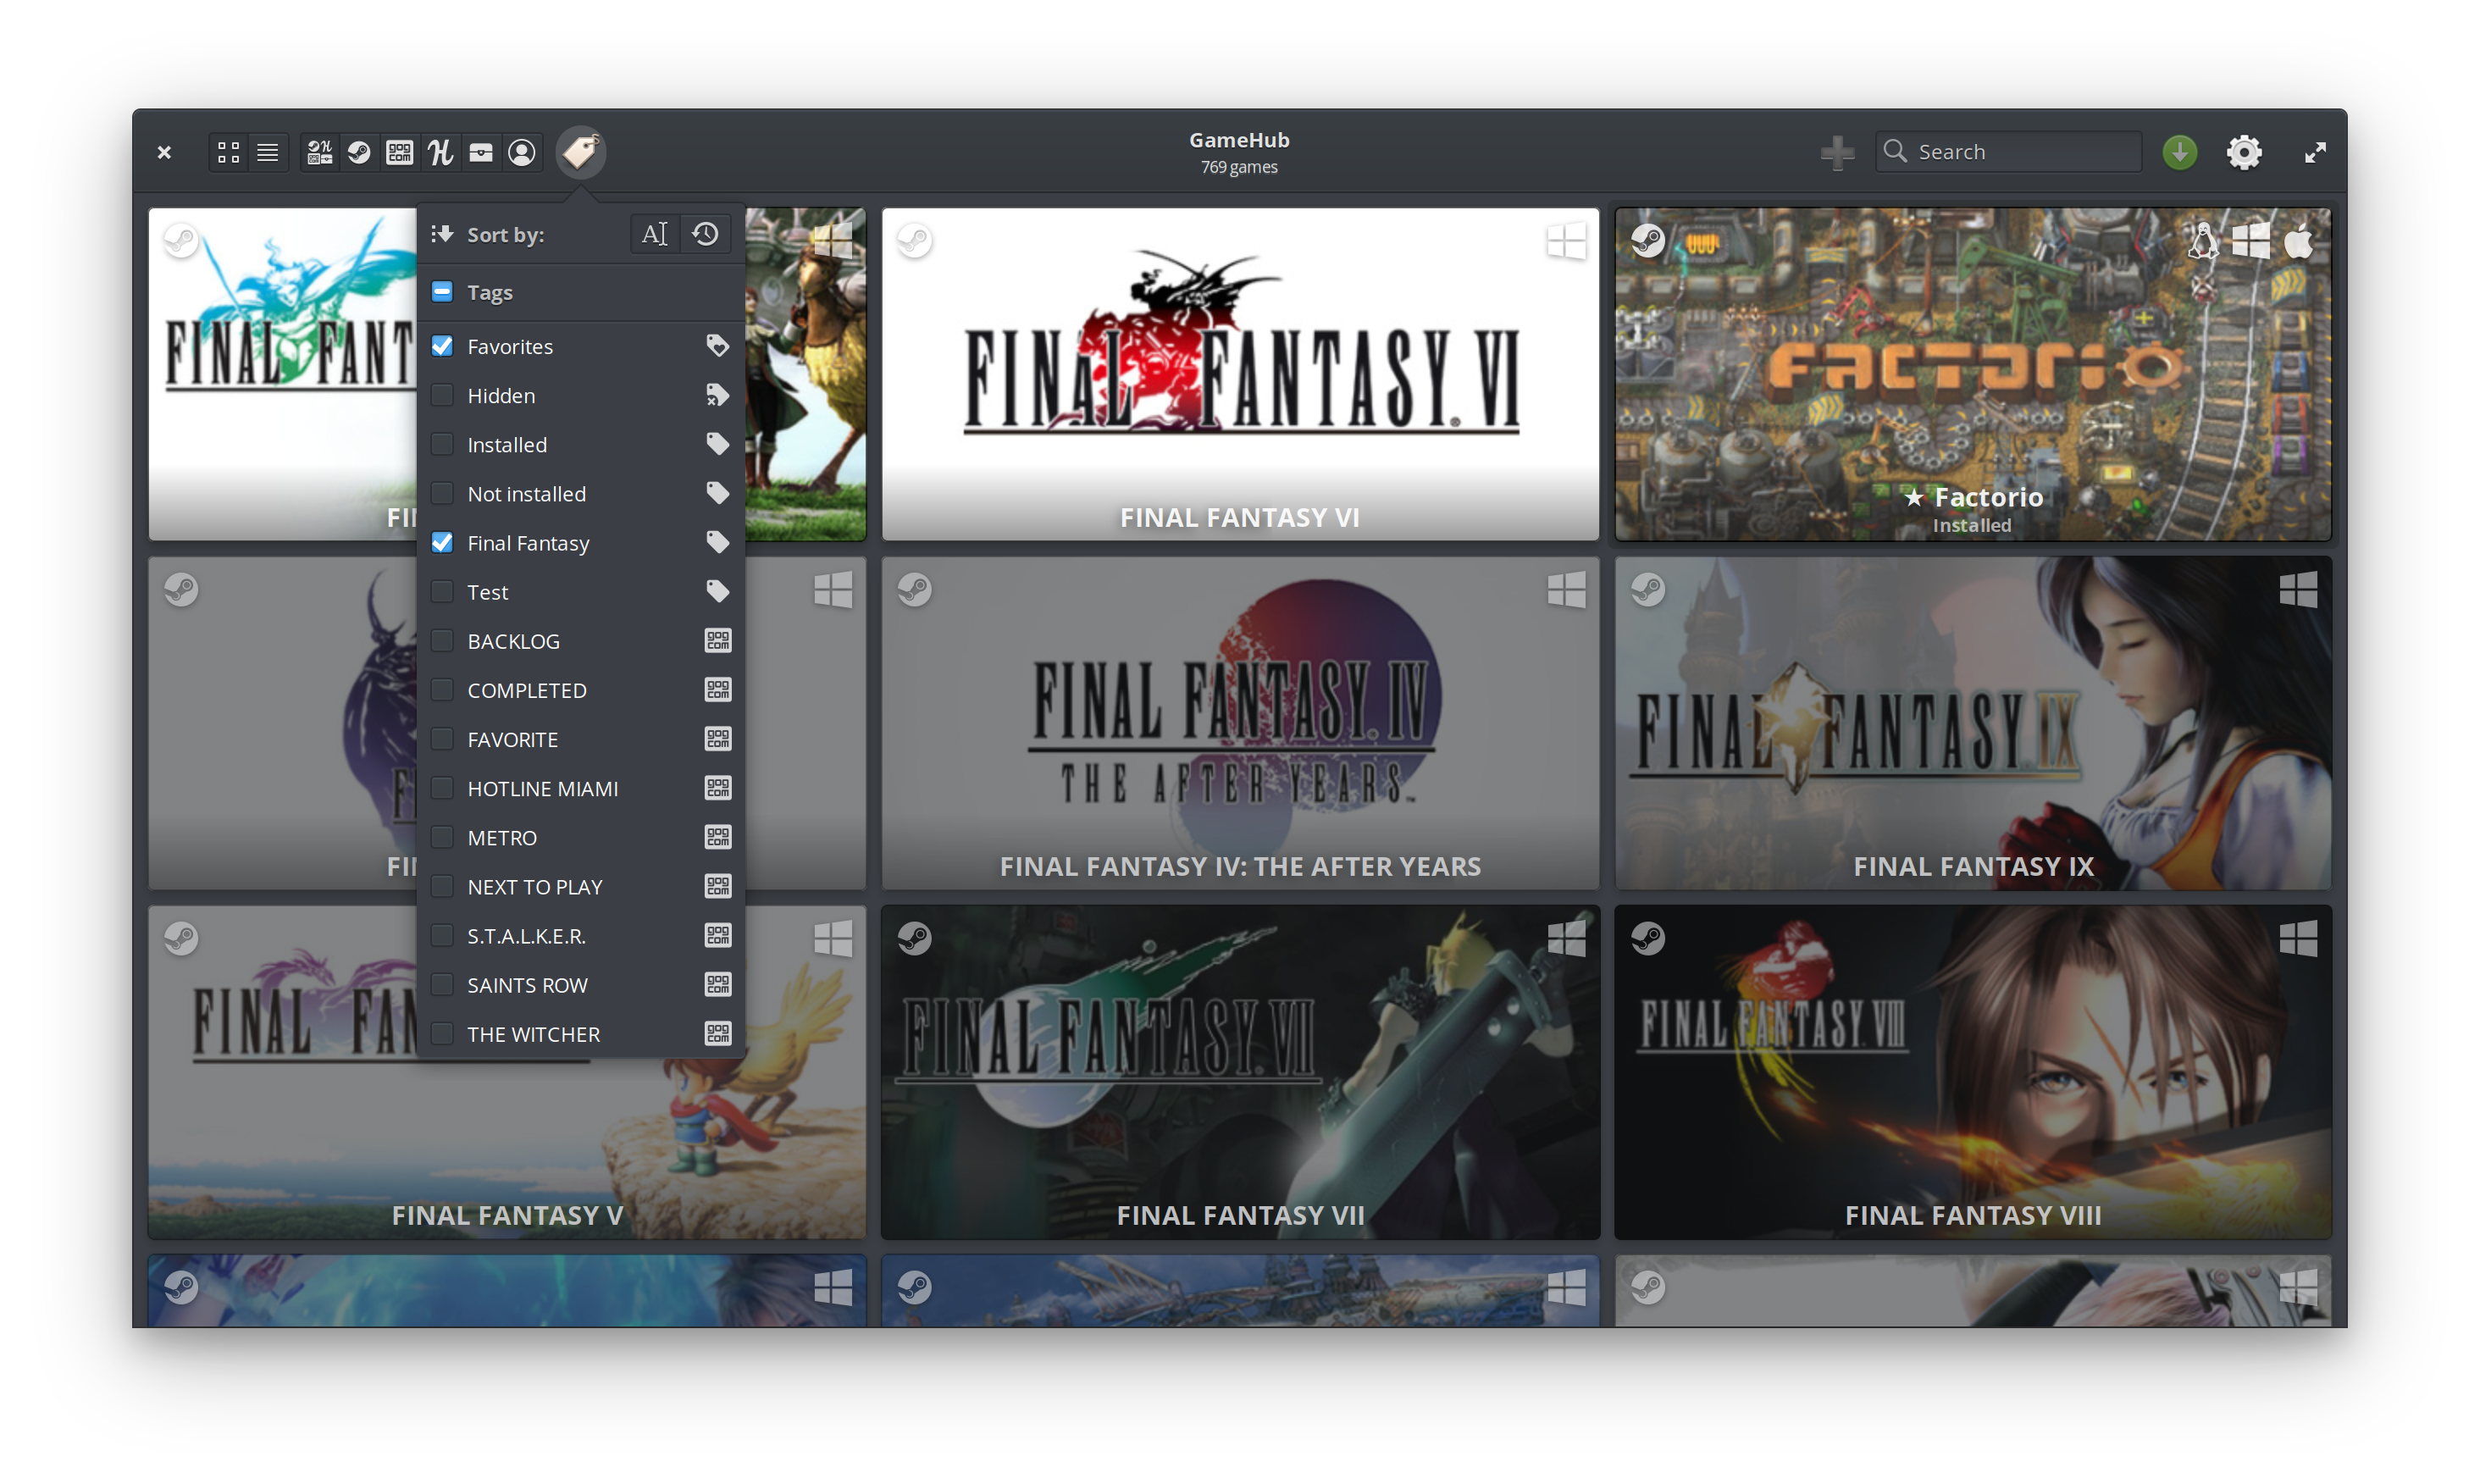Open downloads via green arrow icon
Viewport: 2480px width, 1484px height.
pos(2180,152)
